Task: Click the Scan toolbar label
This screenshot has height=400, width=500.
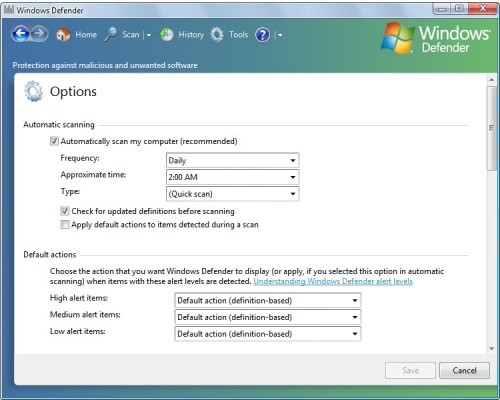Action: (131, 34)
